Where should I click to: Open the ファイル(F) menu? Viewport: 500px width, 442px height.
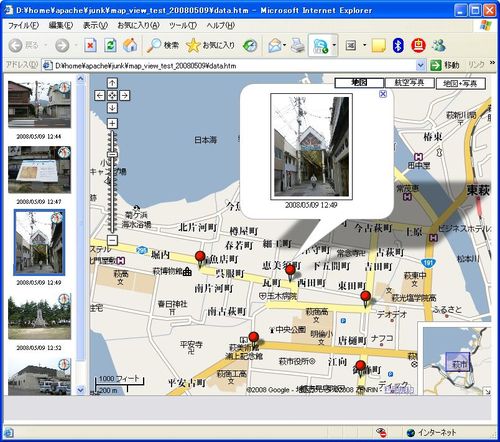pos(23,25)
